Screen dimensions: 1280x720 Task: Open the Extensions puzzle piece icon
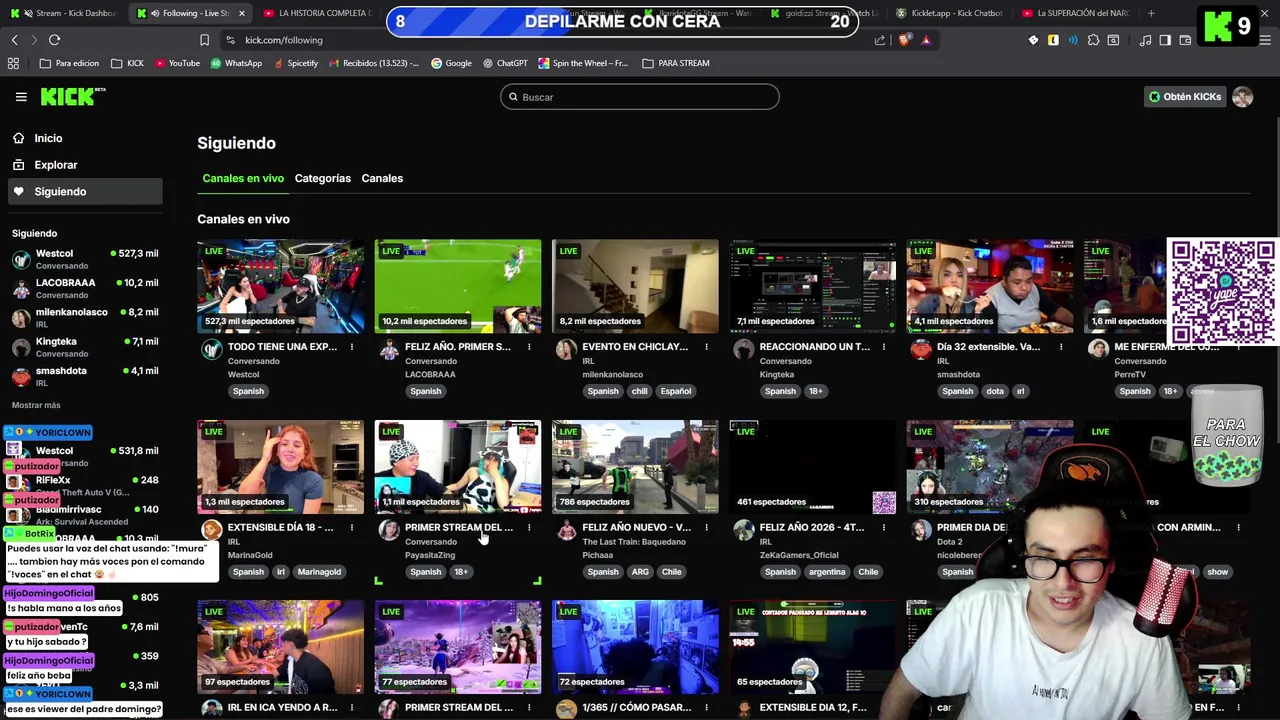pyautogui.click(x=1093, y=40)
